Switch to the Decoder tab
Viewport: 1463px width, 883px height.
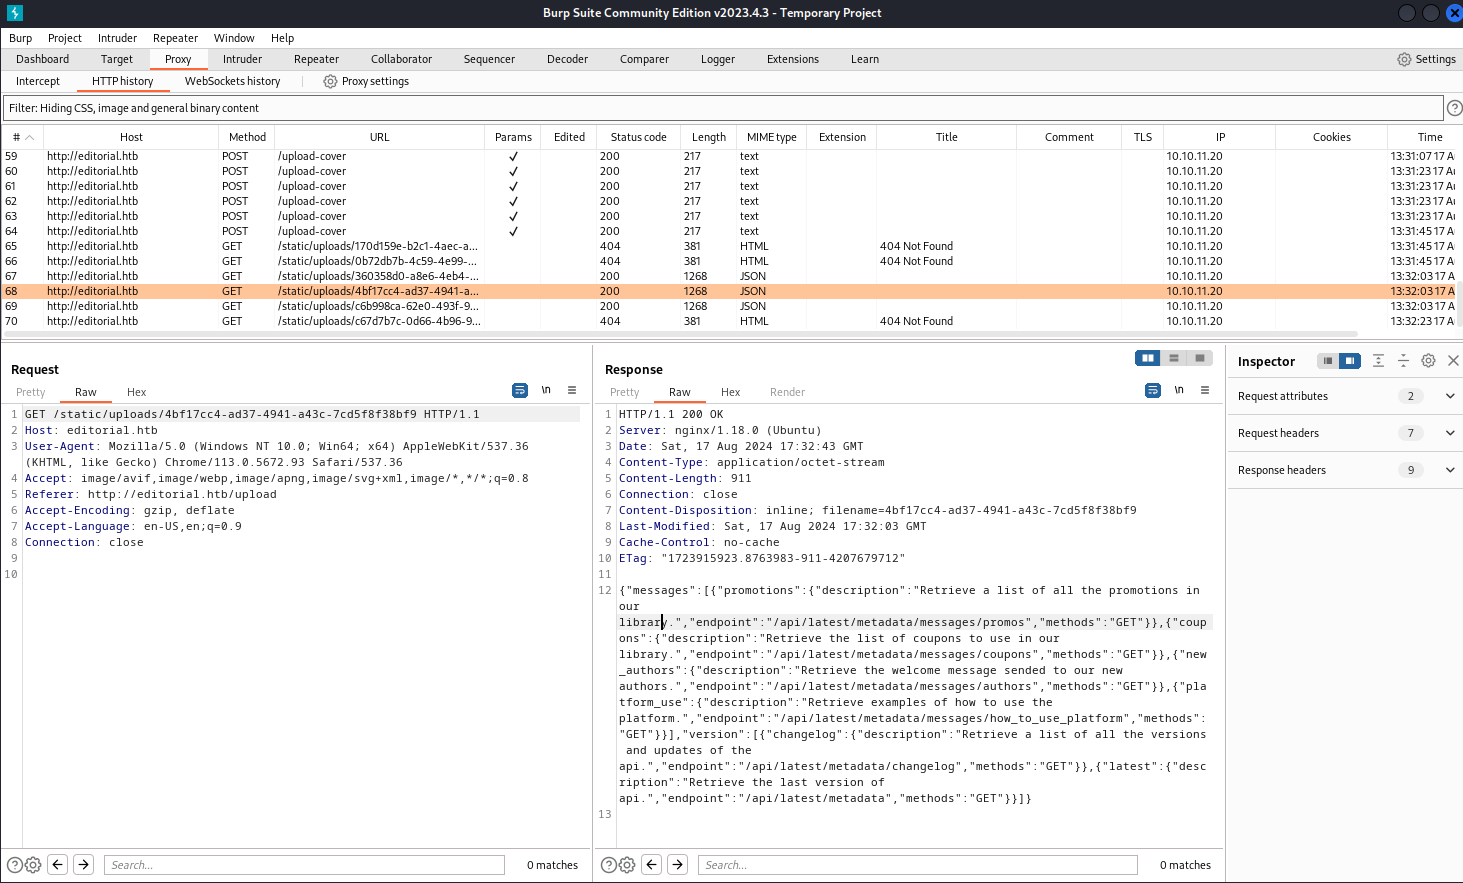click(x=567, y=59)
